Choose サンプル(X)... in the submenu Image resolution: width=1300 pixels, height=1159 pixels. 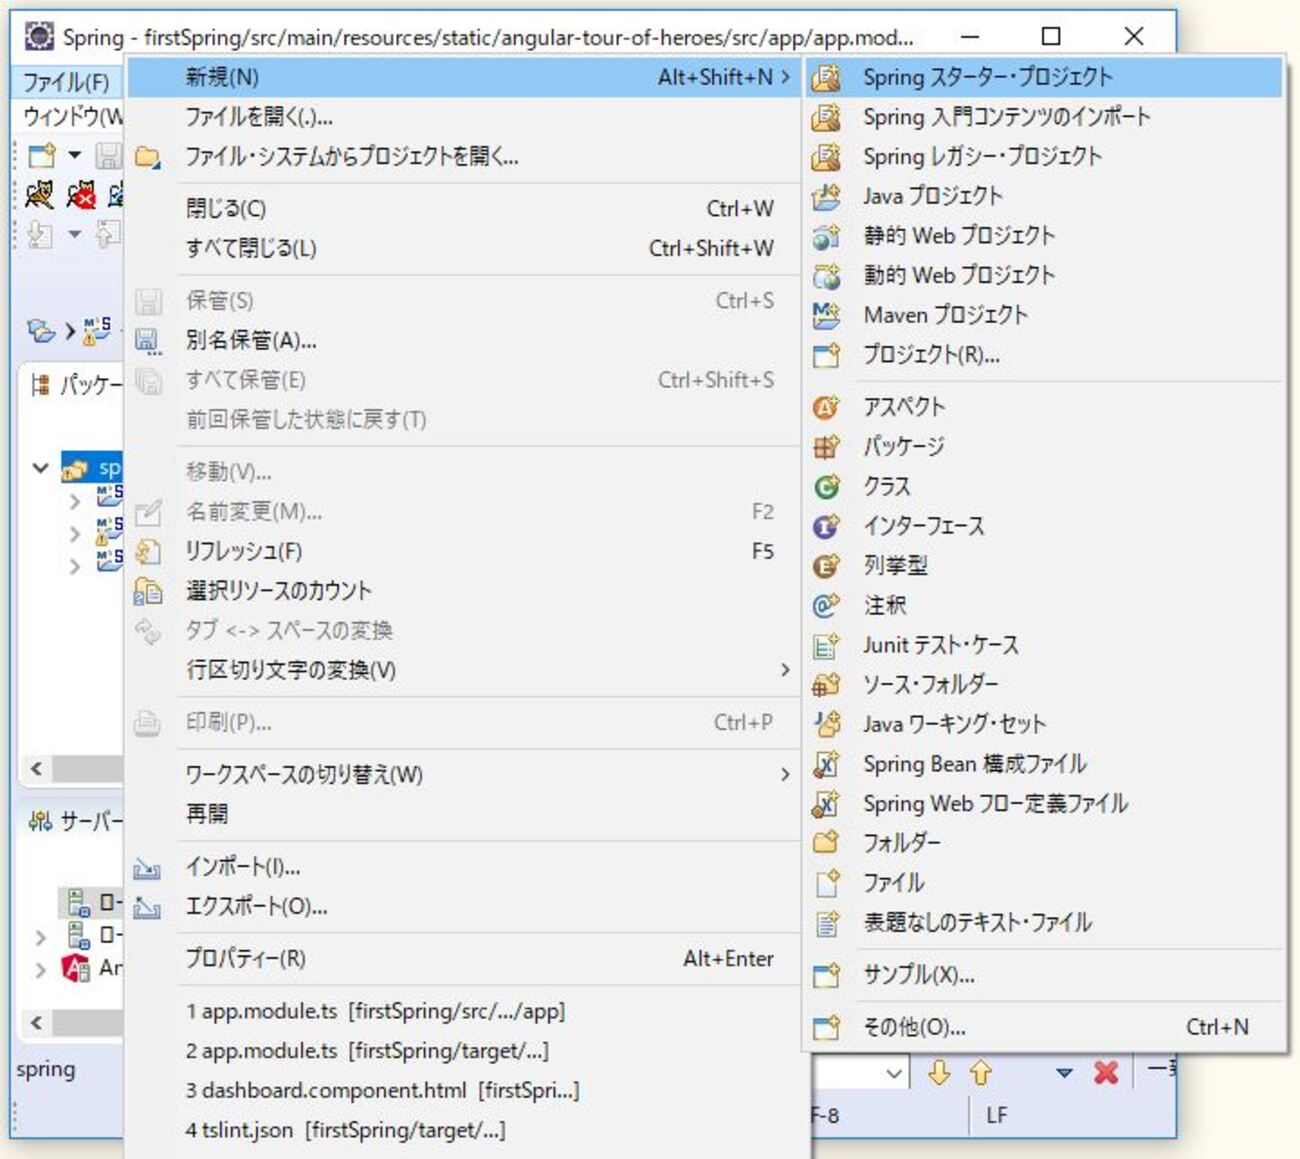pos(1044,975)
